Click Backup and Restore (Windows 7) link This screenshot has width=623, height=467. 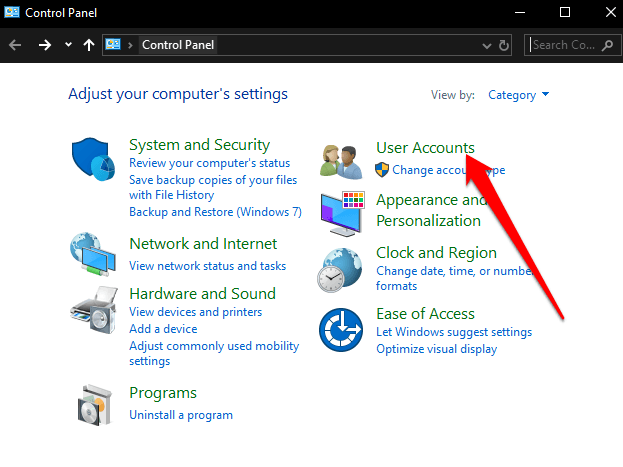coord(215,212)
